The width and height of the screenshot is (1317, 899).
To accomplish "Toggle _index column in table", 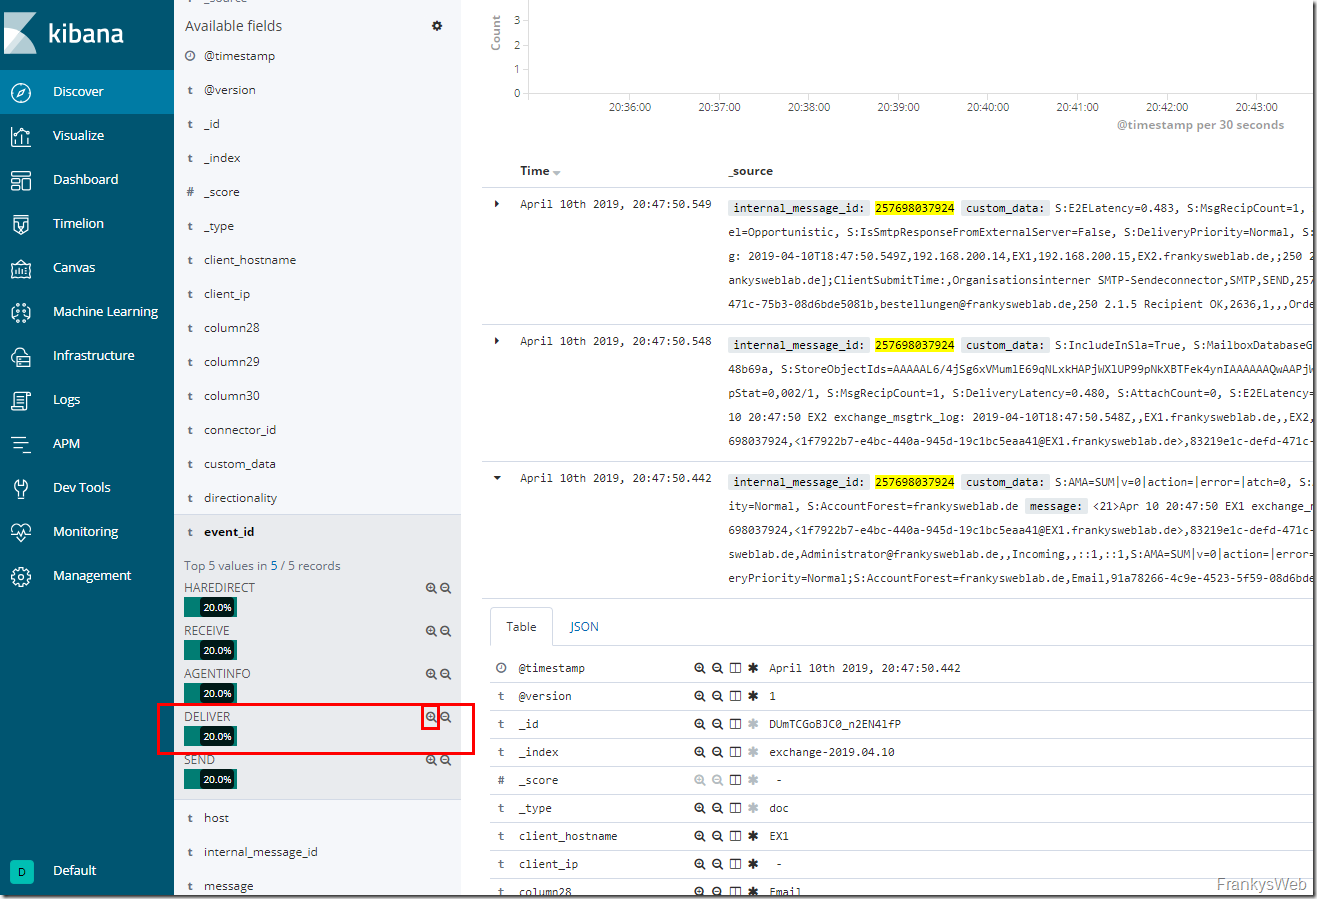I will [735, 752].
